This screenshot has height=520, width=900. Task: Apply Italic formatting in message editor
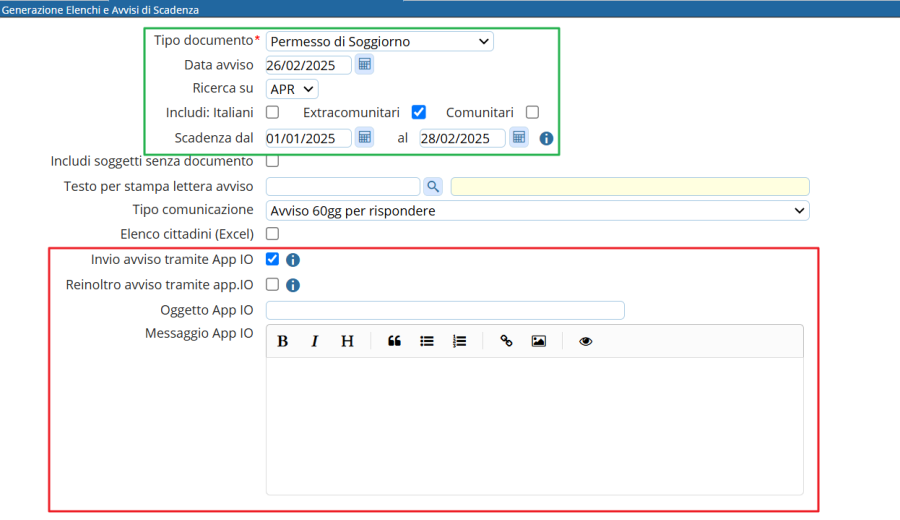pos(314,341)
